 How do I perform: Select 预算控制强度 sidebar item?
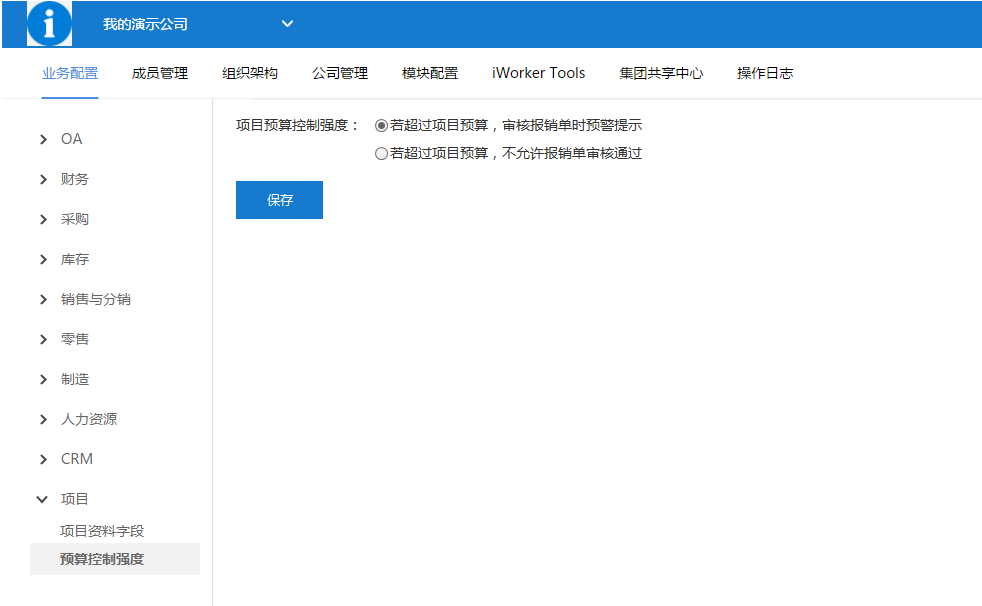[x=115, y=559]
